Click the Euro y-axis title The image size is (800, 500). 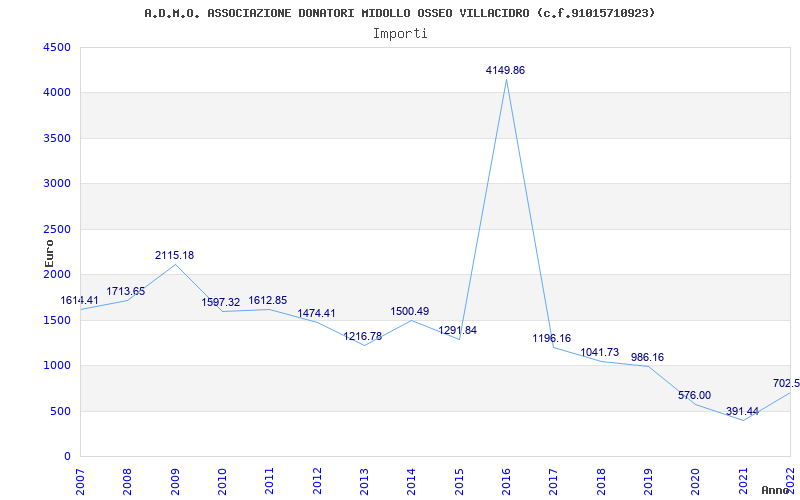(x=49, y=253)
